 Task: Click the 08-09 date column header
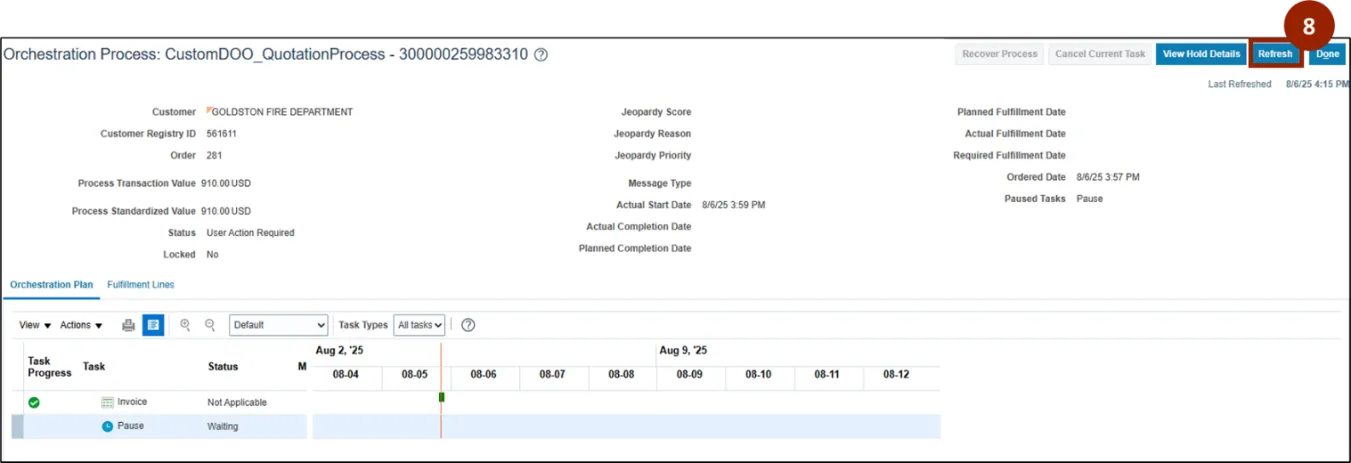pos(690,375)
